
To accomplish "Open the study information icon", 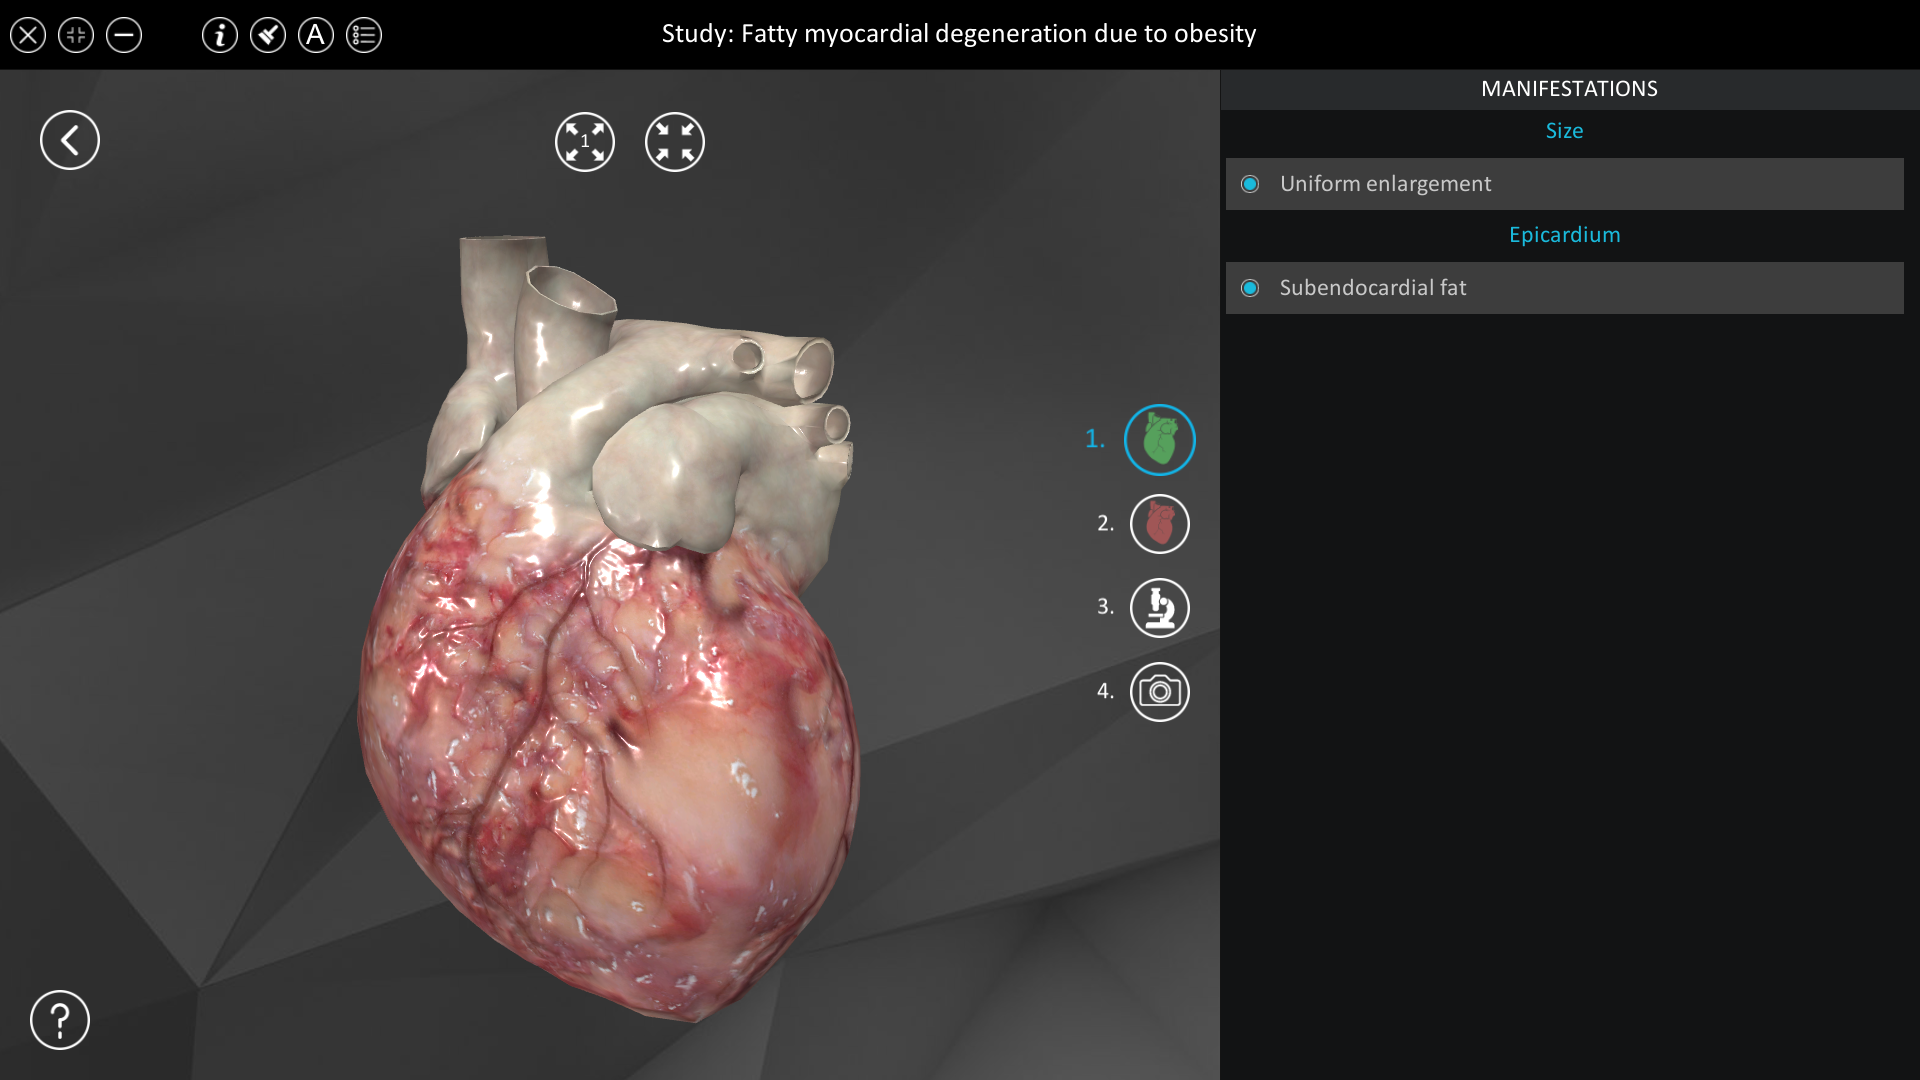I will click(219, 35).
